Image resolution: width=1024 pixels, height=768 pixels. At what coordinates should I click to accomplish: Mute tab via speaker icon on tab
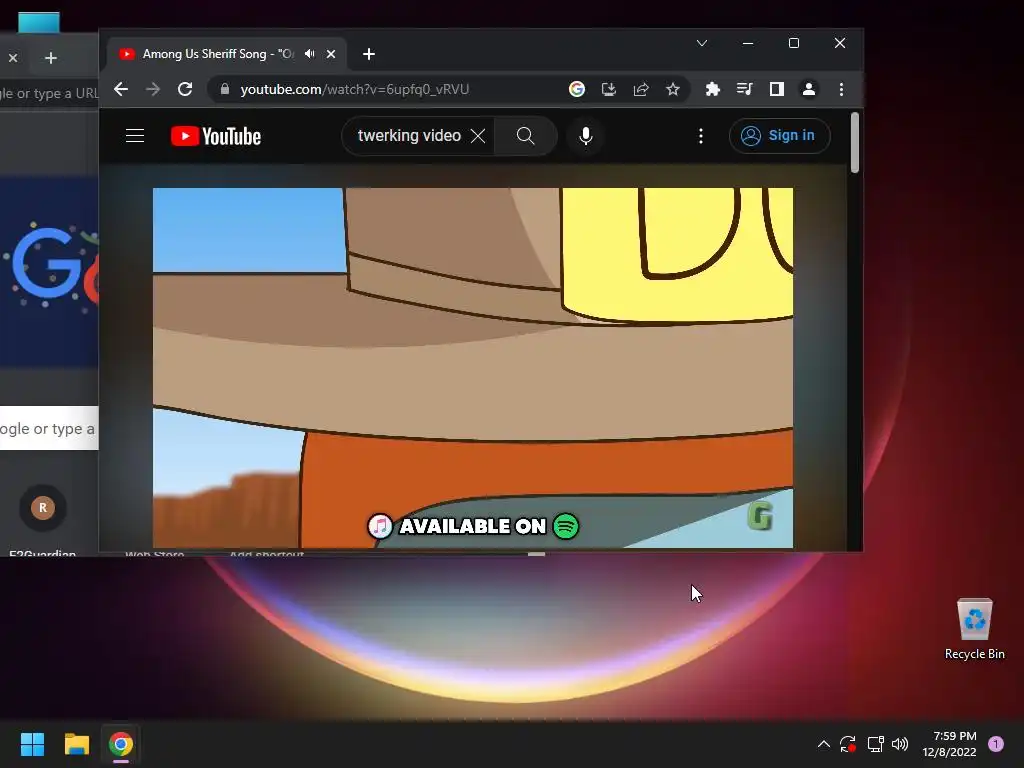pyautogui.click(x=310, y=54)
